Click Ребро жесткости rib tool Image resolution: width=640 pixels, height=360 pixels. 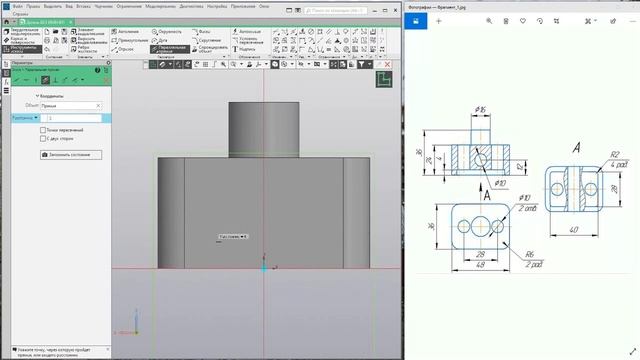pyautogui.click(x=84, y=49)
